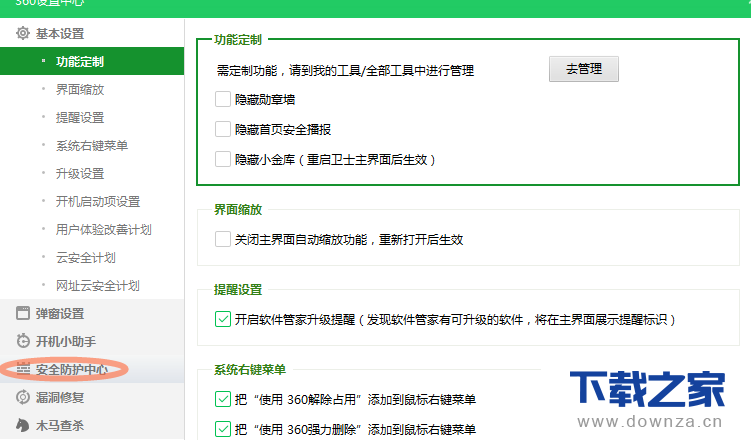Collapse the 基本设置 section
Viewport: 751px width, 440px height.
click(x=92, y=34)
